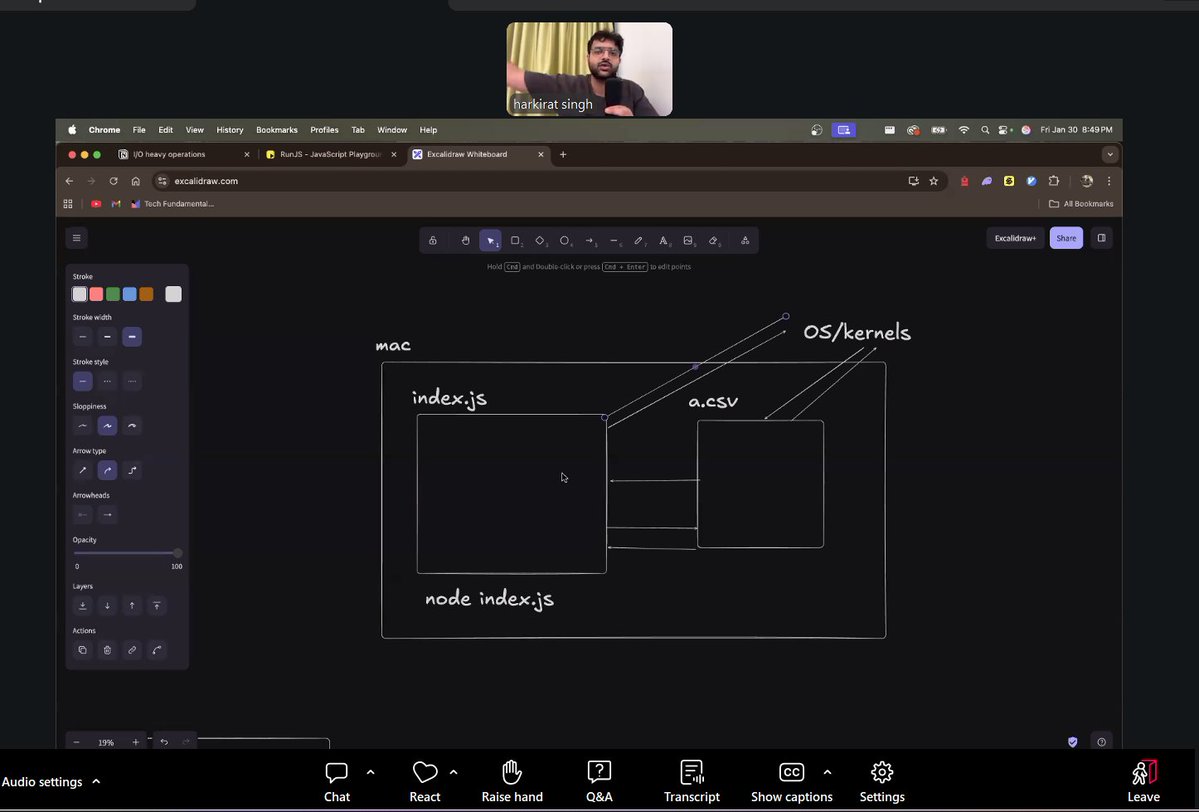Select the Rectangle shape tool
Screen dimensions: 1199x812
point(515,240)
